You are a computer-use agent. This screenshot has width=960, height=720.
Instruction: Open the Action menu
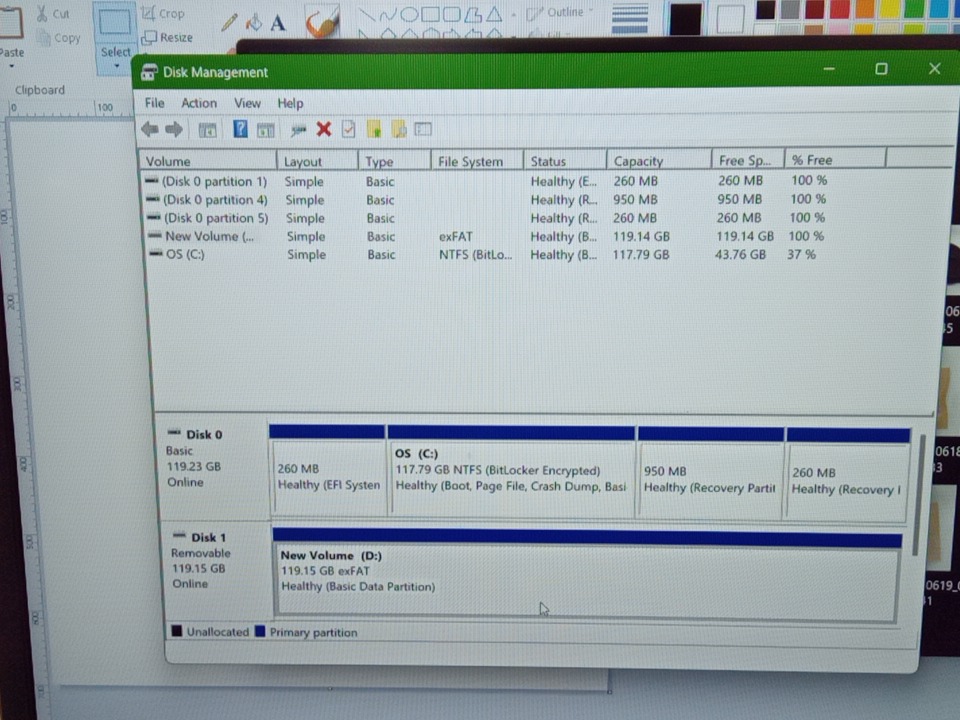coord(199,103)
